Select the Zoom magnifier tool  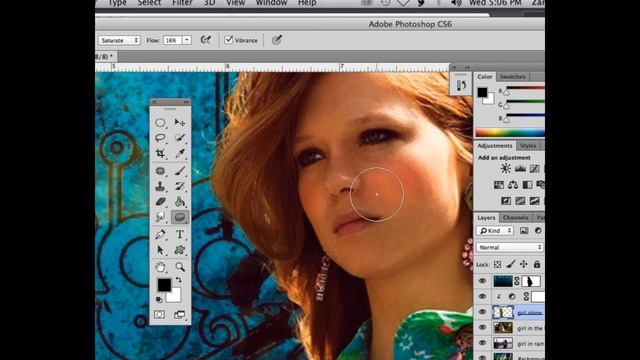(x=180, y=267)
